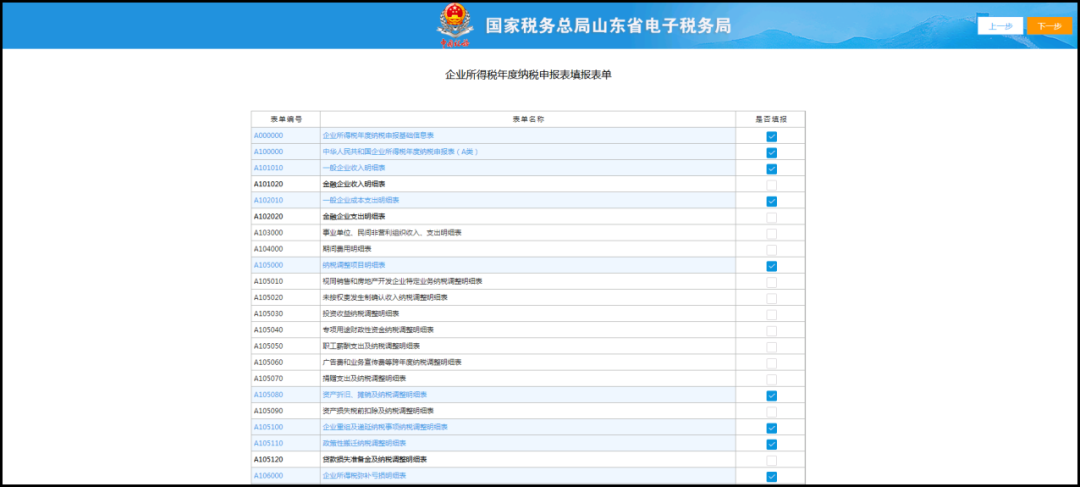The width and height of the screenshot is (1080, 487).
Task: Click the 金融企业收入明细表 form name
Action: click(354, 184)
